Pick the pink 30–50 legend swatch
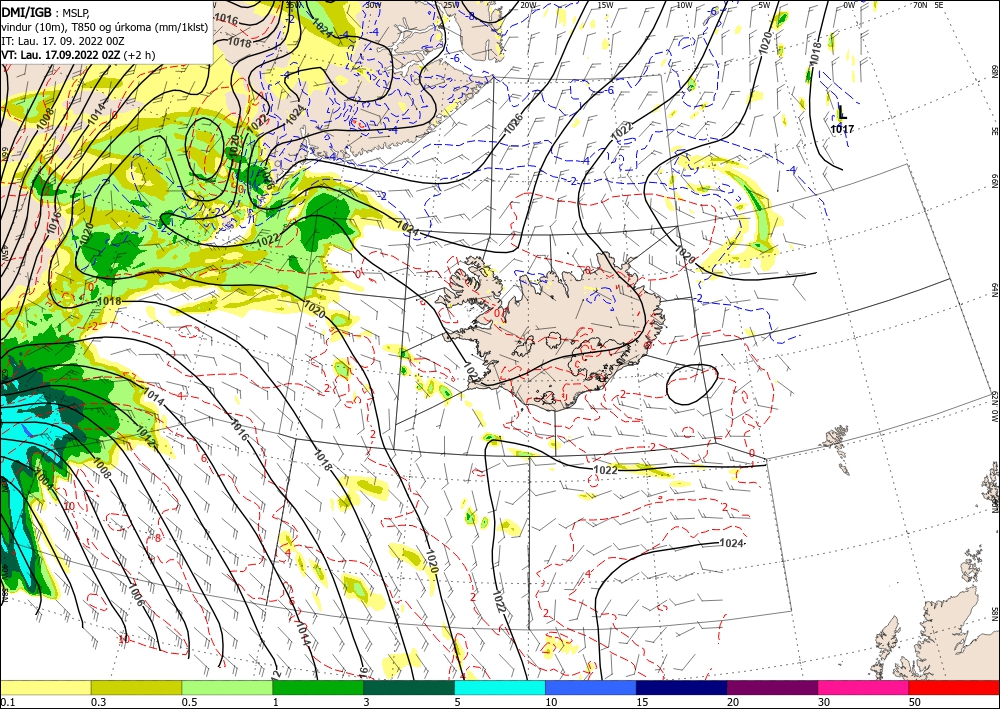Screen dimensions: 1000x709 [864, 687]
